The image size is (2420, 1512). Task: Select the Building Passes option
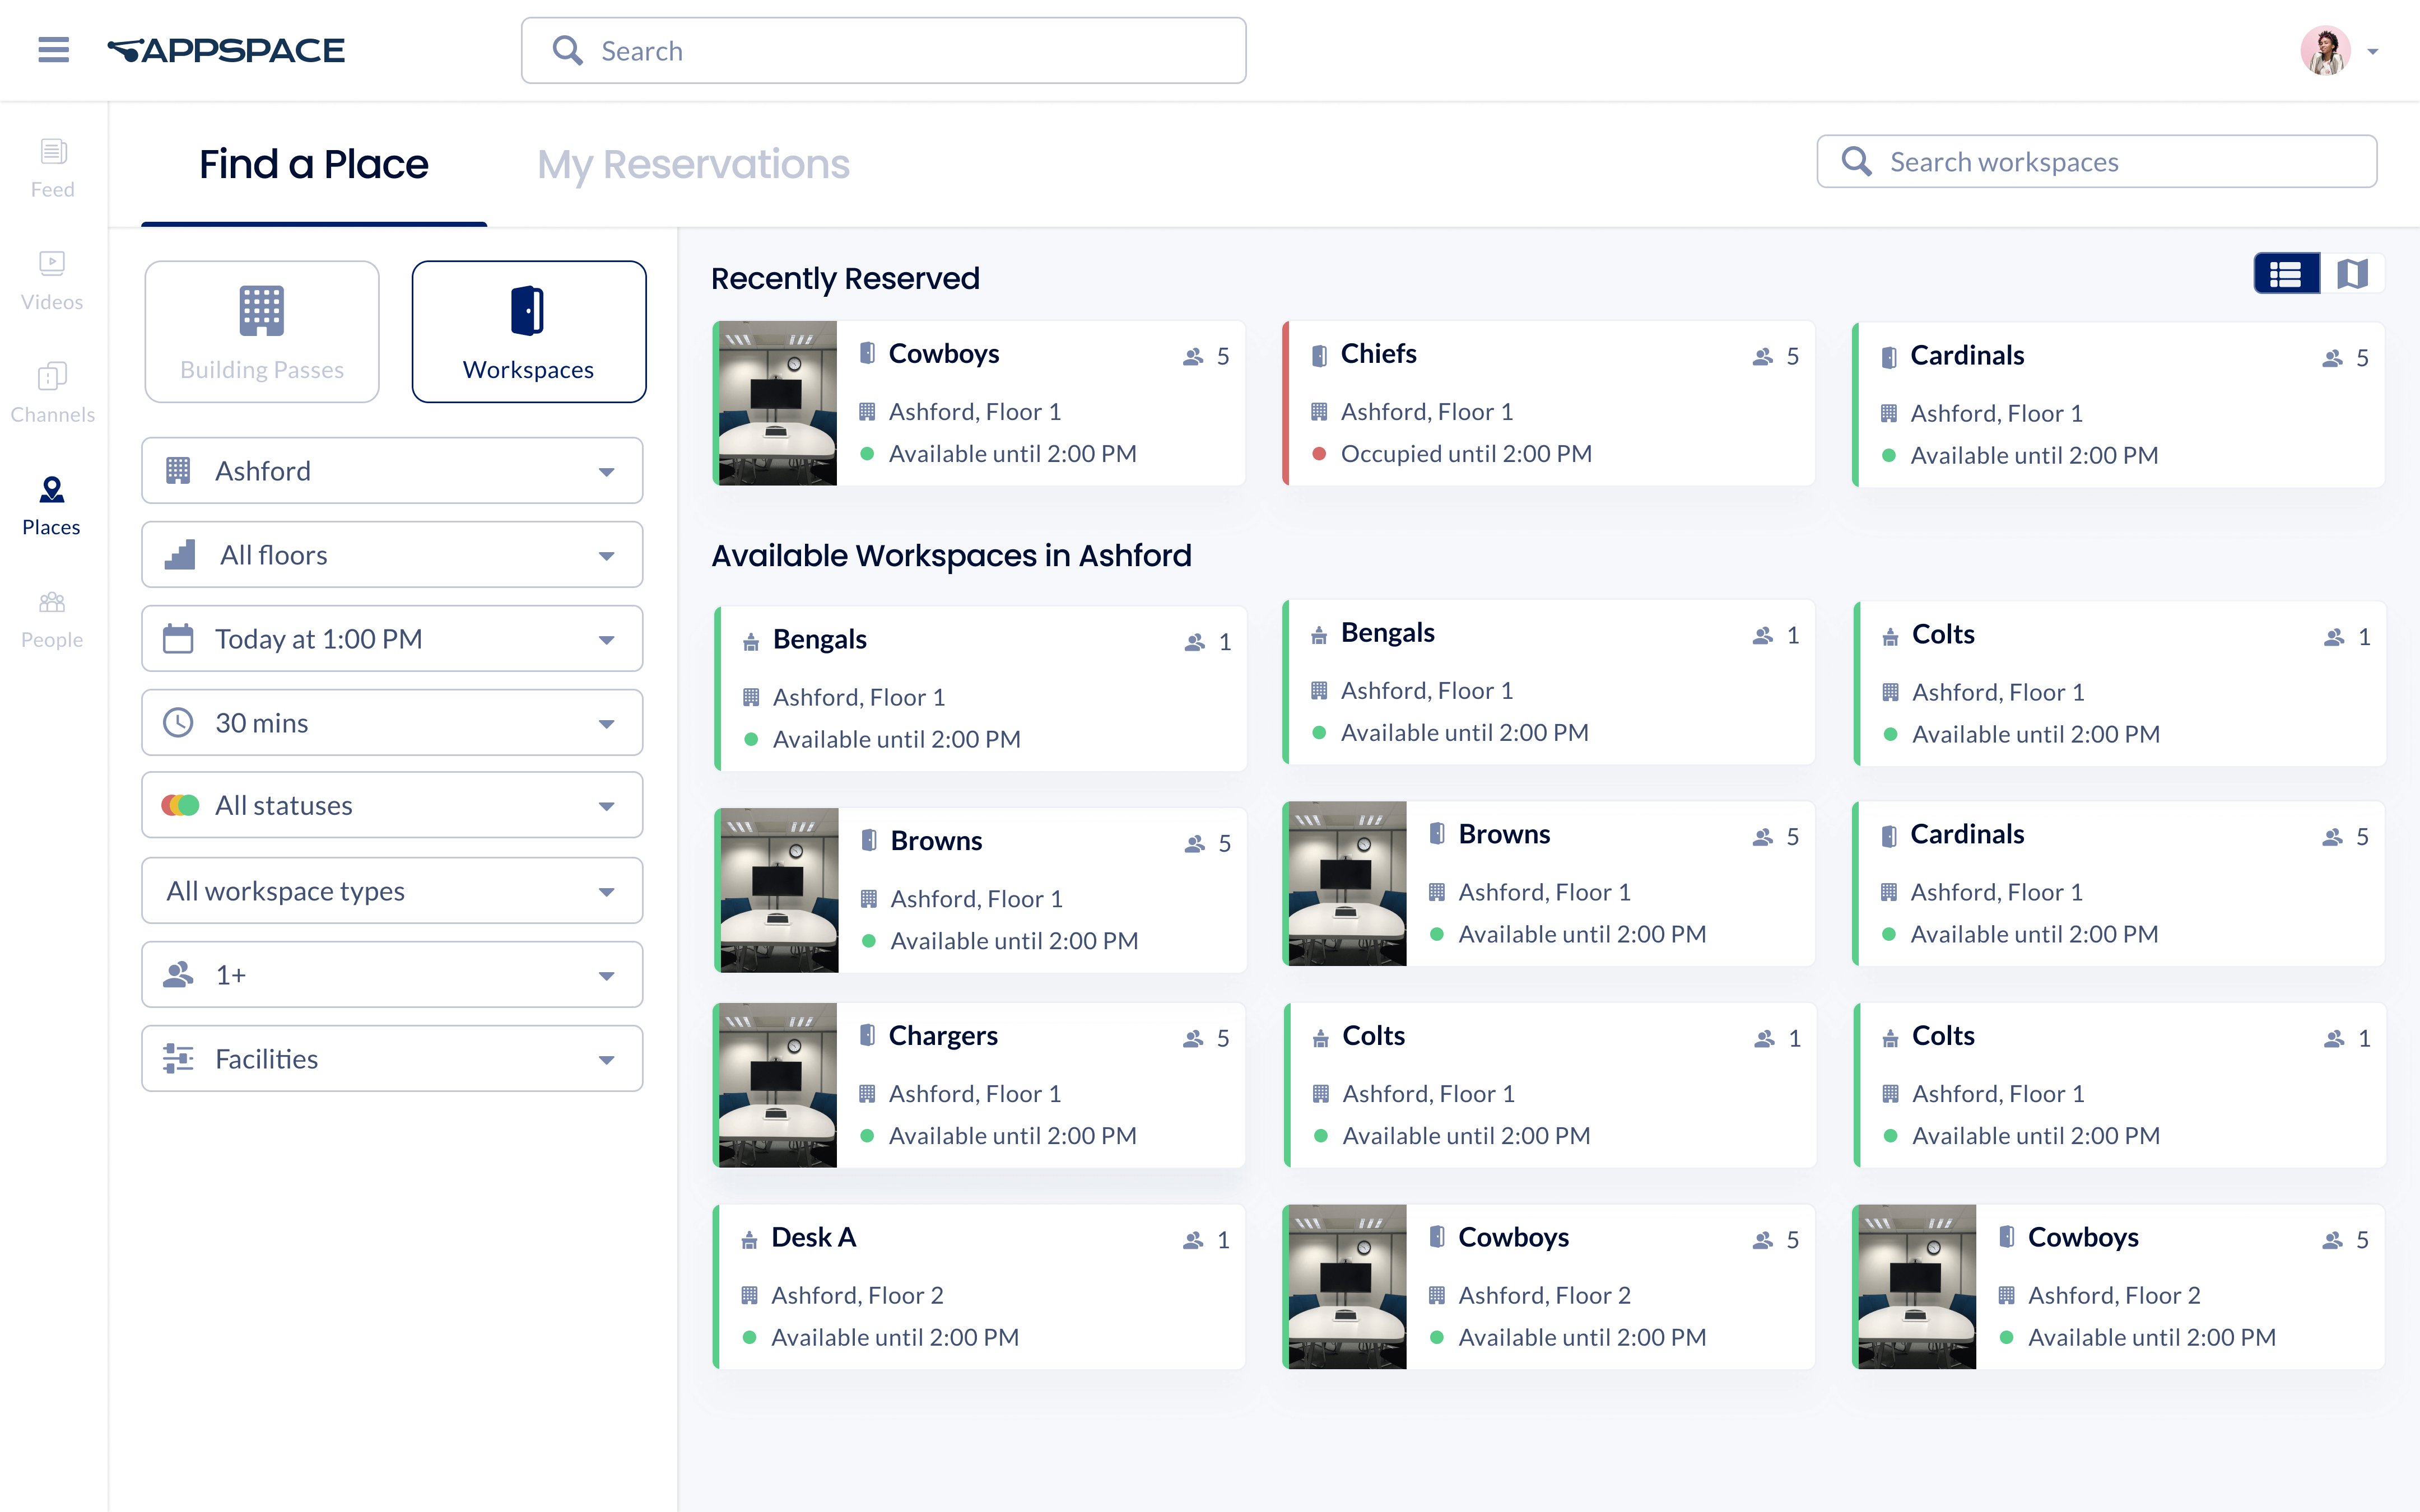pos(262,332)
